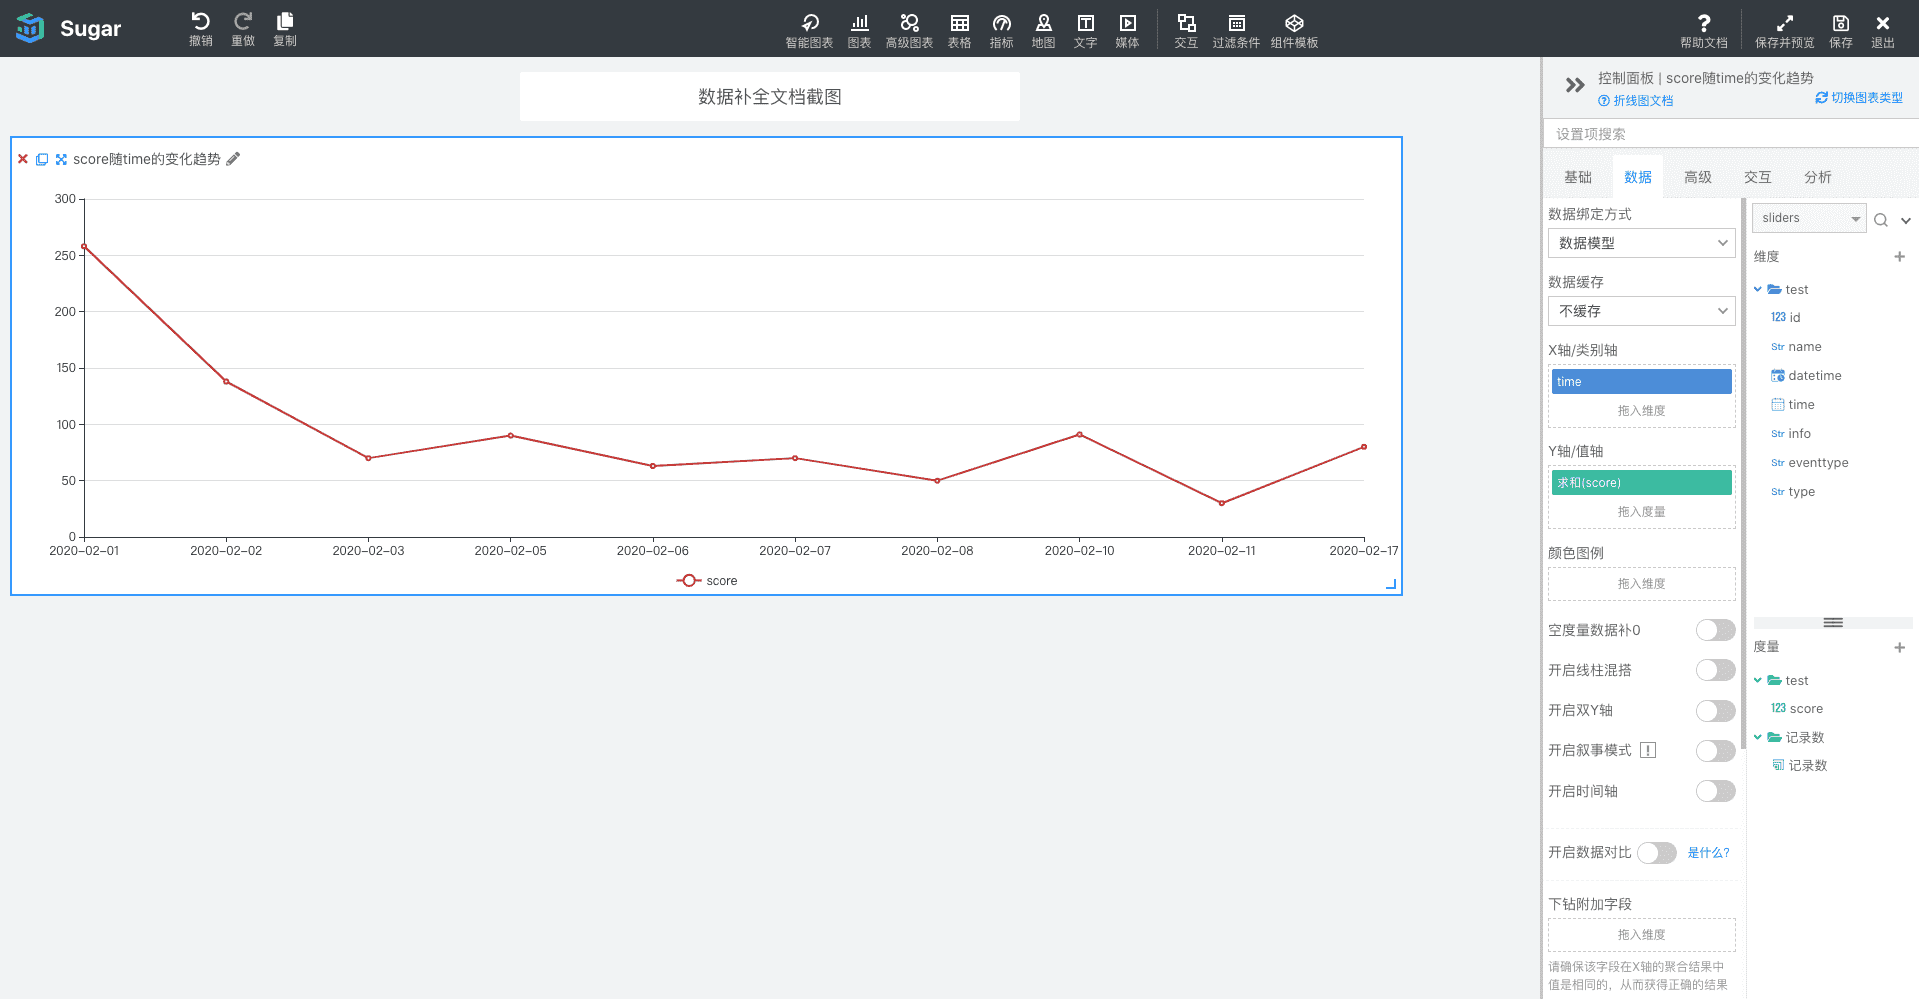1919x999 pixels.
Task: Switch to the 分析 tab
Action: [1817, 177]
